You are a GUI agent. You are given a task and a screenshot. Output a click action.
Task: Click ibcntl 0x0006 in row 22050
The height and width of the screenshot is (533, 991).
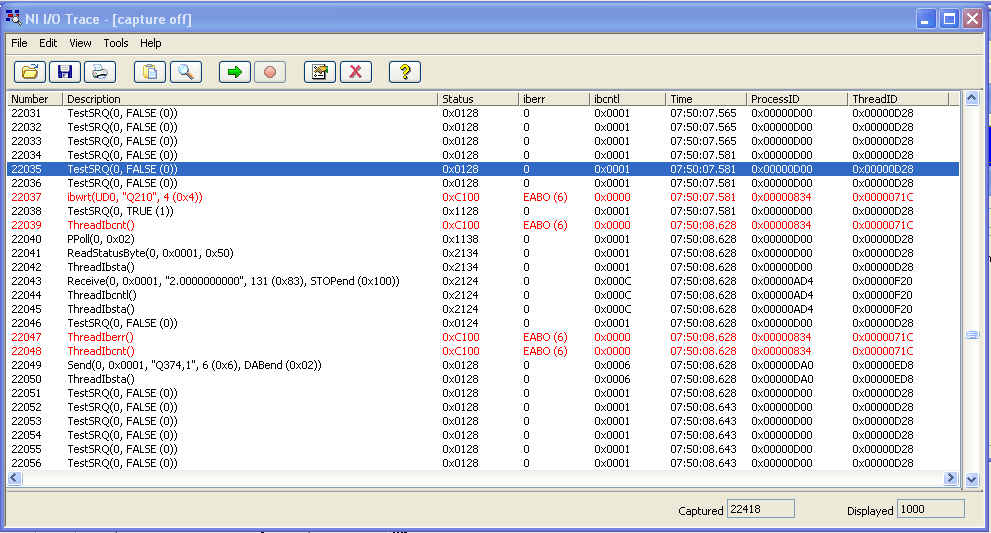[x=612, y=379]
